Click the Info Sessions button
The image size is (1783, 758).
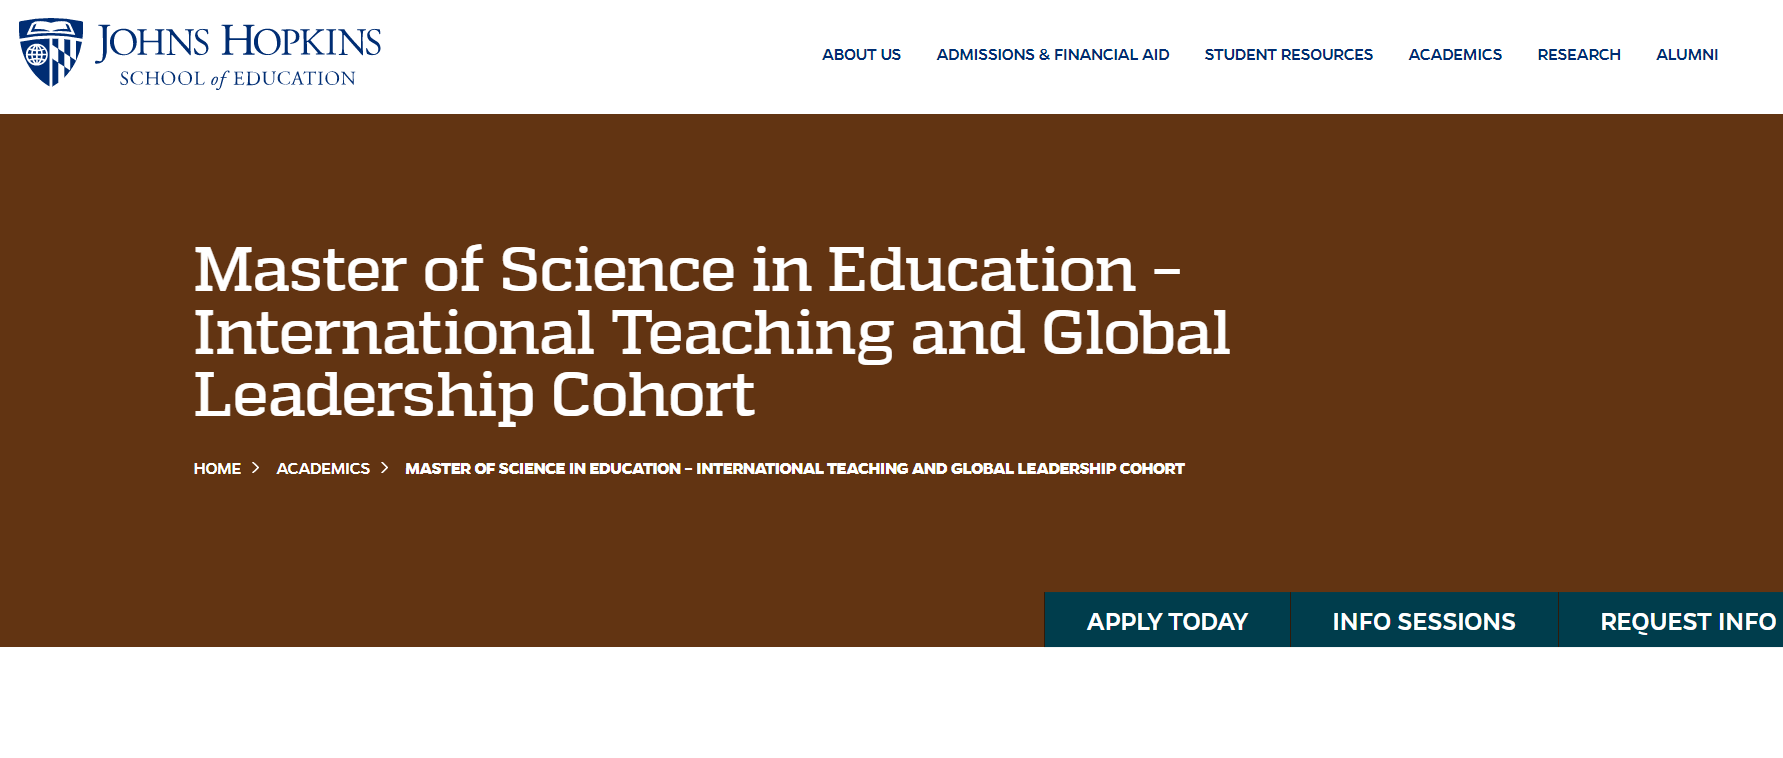[1424, 620]
